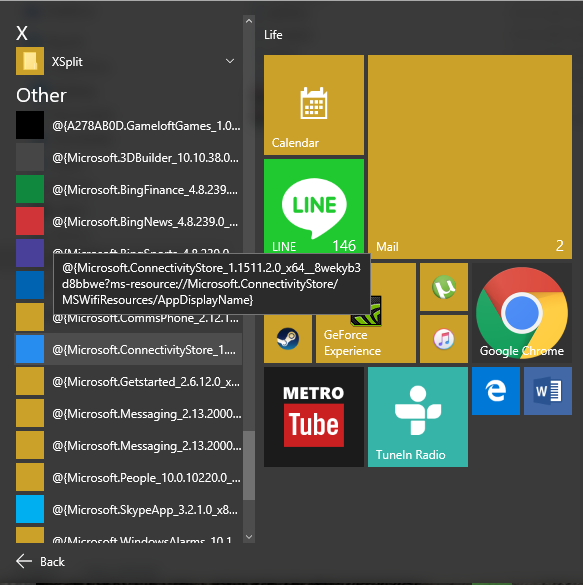Open the Mail tile
583x585 pixels.
tap(470, 157)
